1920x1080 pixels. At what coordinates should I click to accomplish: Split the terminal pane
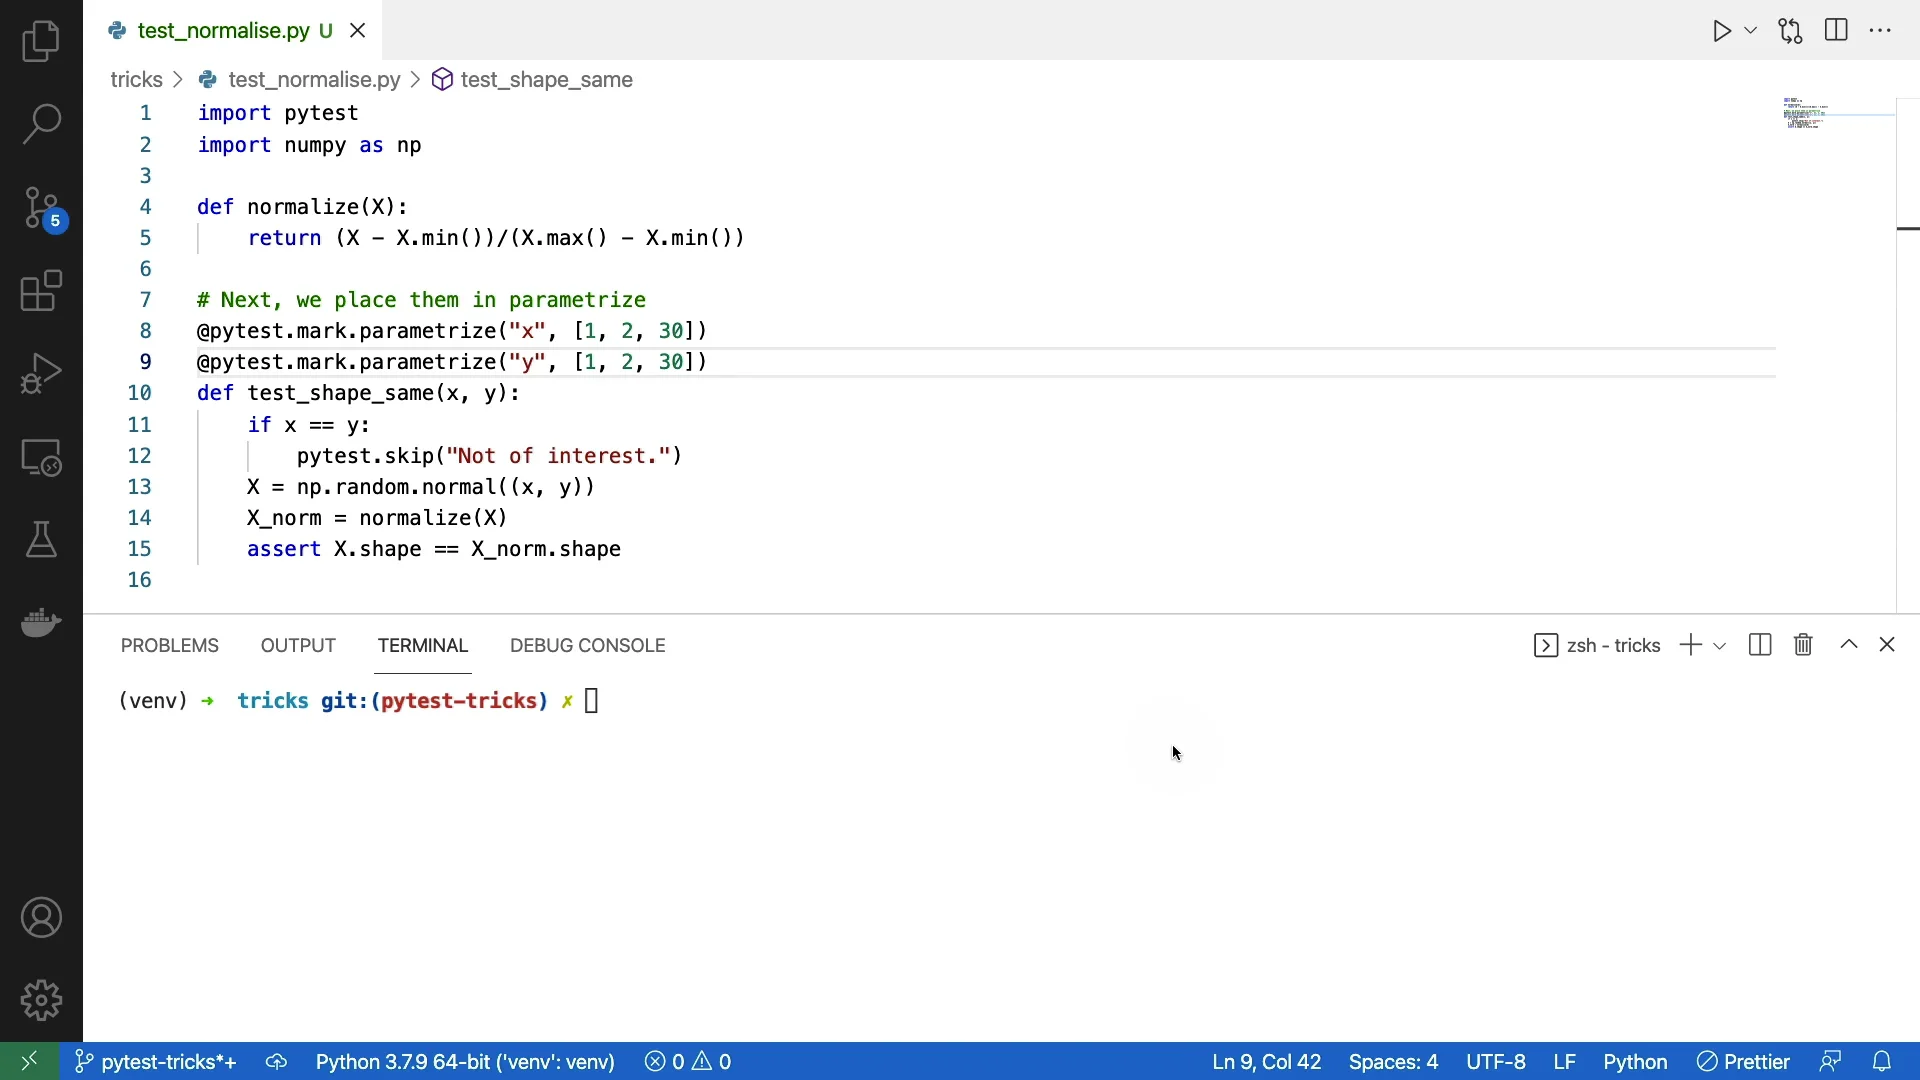(1761, 646)
